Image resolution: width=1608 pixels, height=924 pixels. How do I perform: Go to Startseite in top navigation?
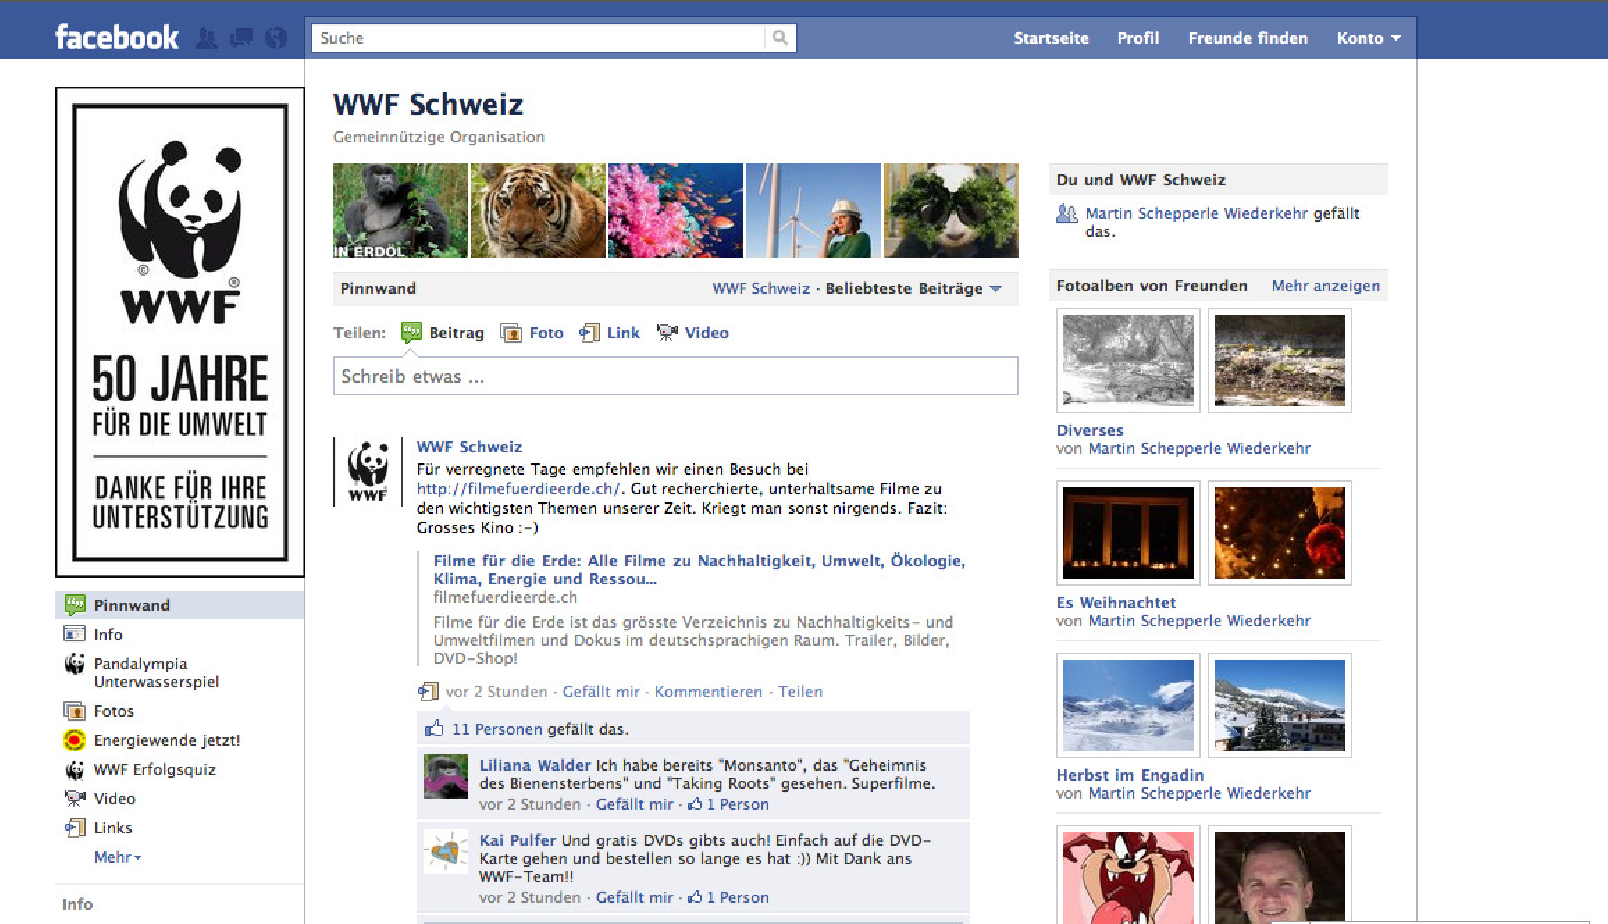tap(1050, 38)
